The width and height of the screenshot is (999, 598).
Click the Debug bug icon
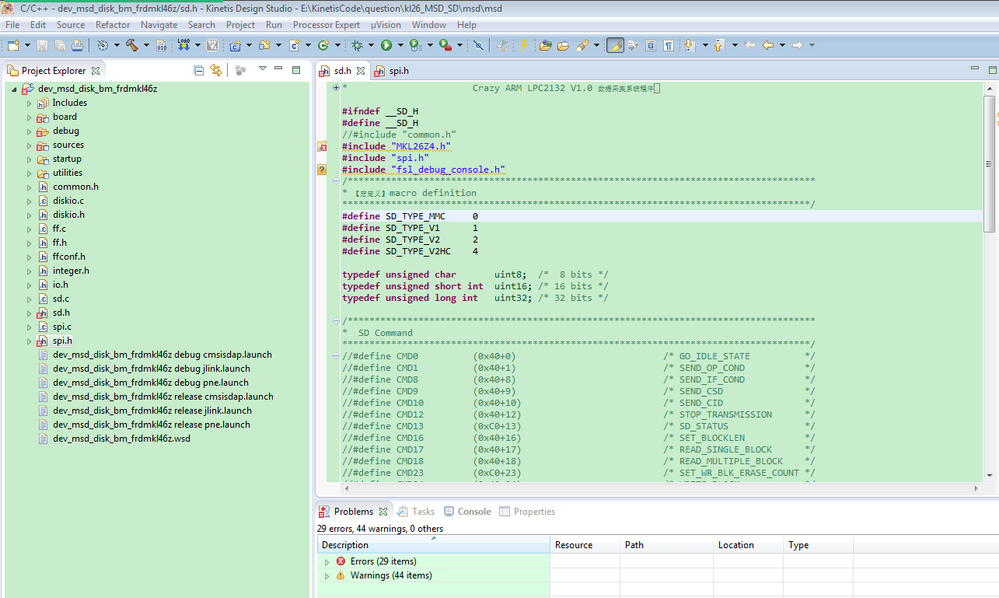click(x=358, y=45)
